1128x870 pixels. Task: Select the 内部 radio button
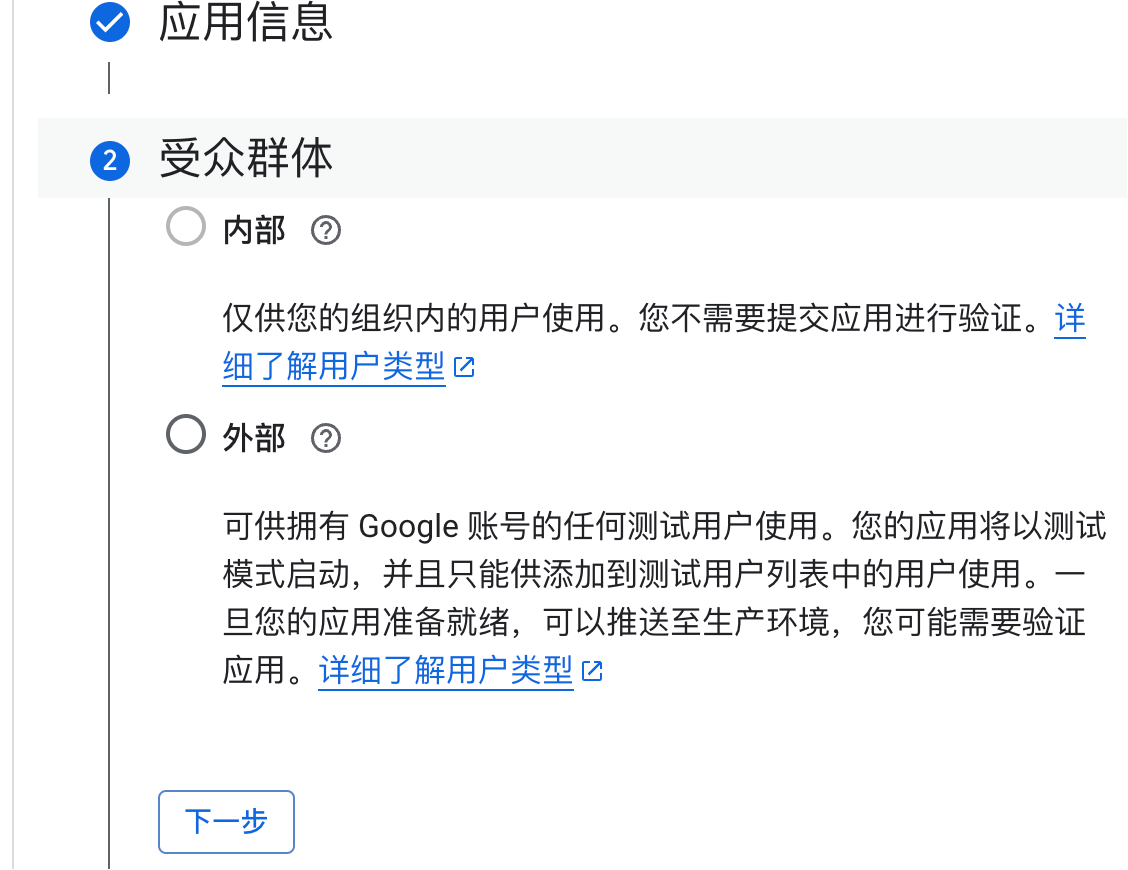click(186, 227)
